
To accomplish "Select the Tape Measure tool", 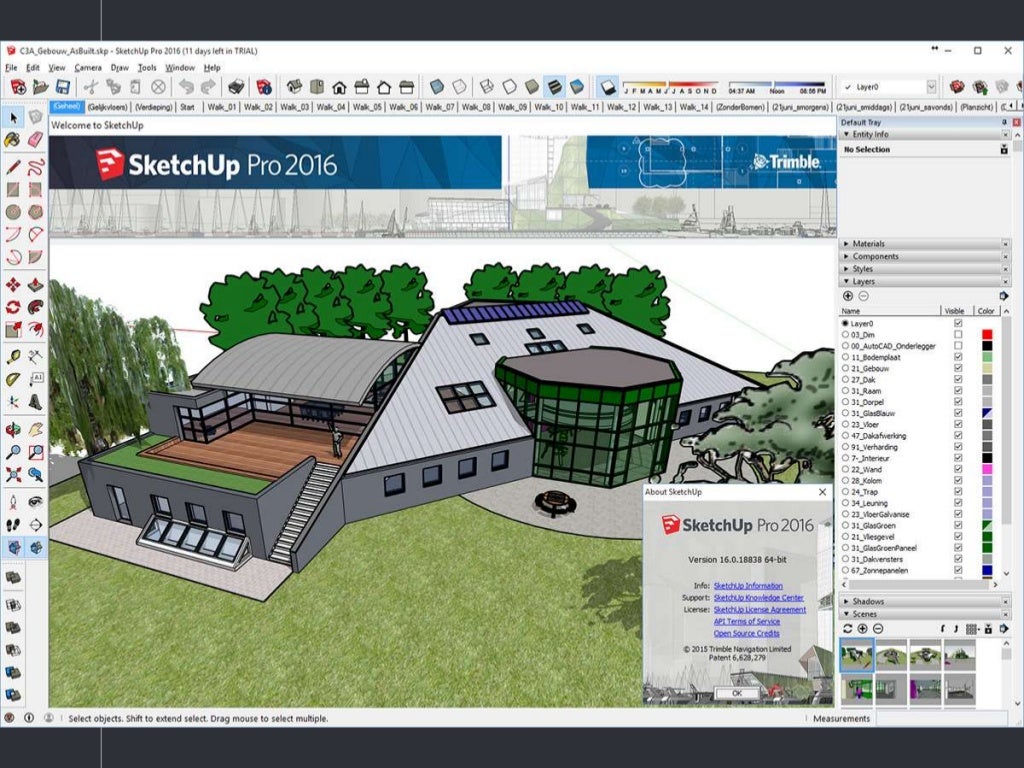I will (x=13, y=357).
